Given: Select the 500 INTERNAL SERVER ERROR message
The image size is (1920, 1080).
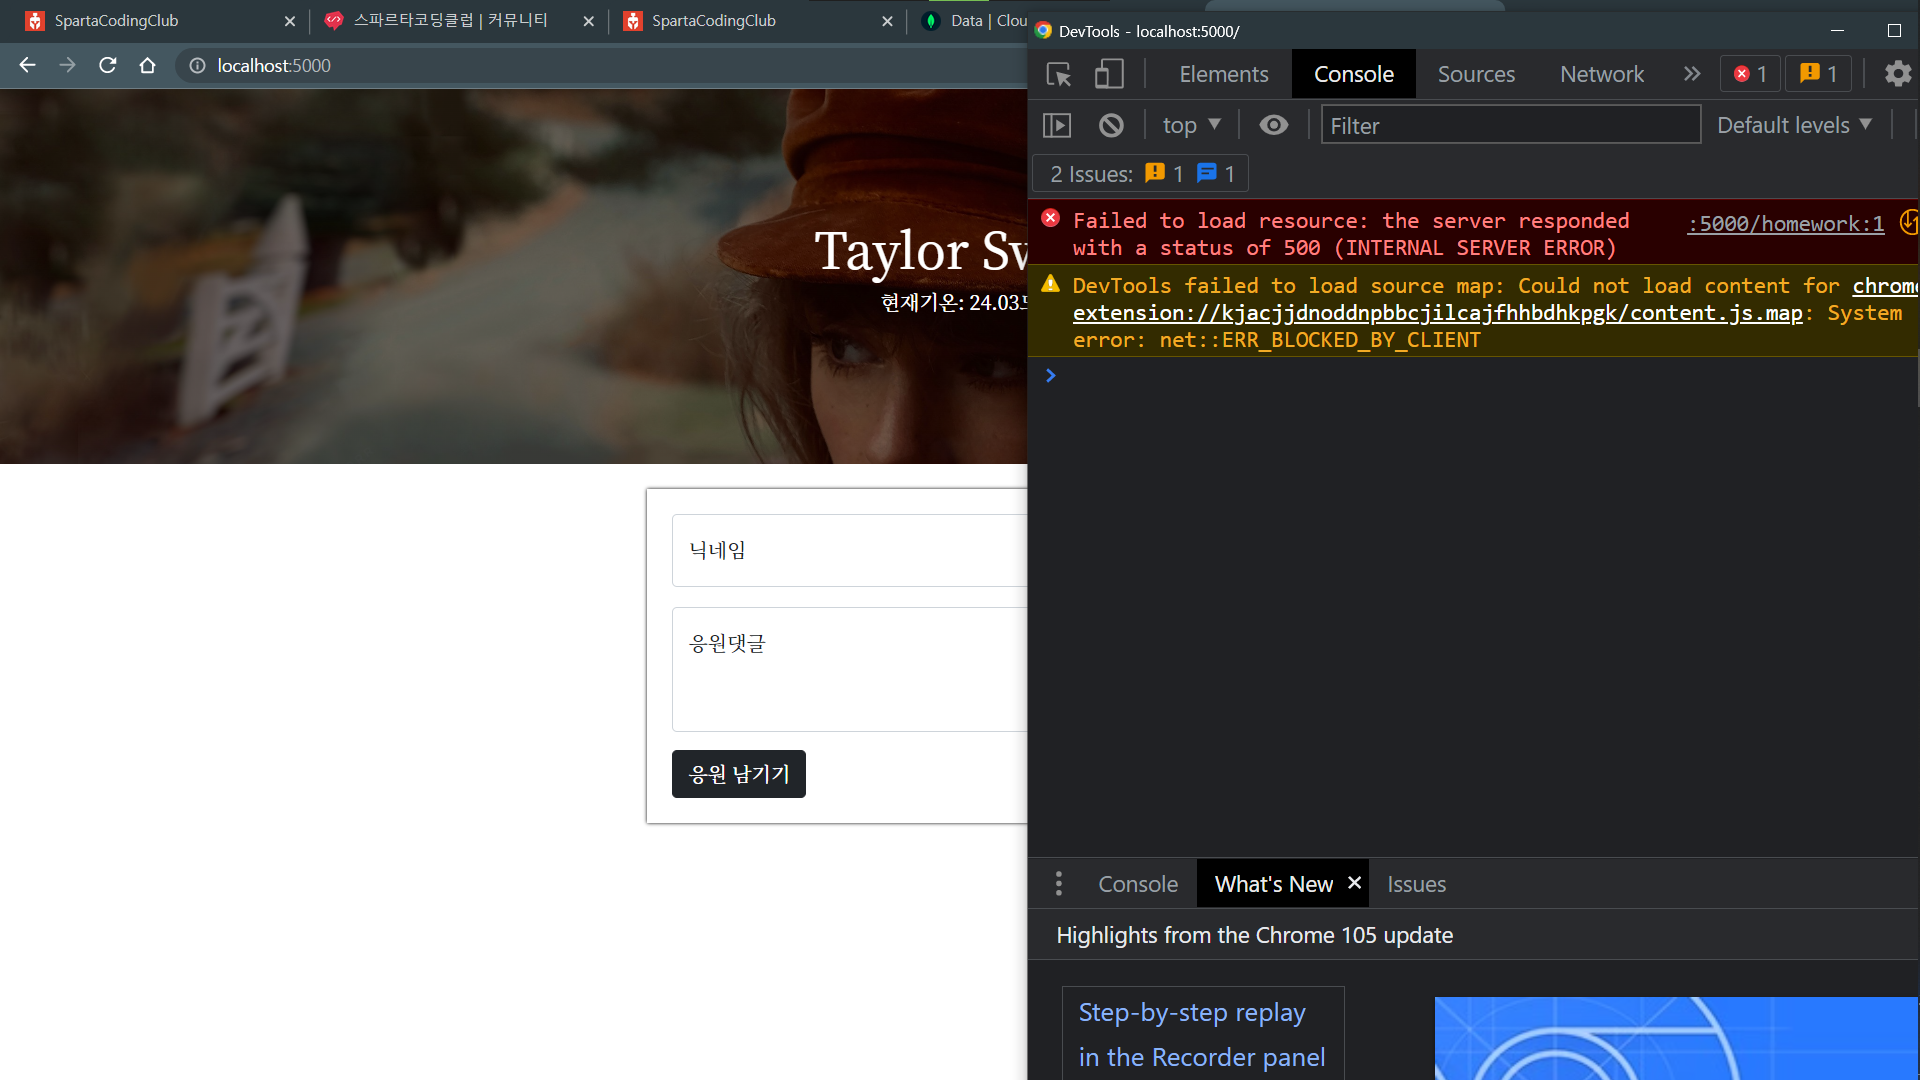Looking at the screenshot, I should click(1351, 234).
